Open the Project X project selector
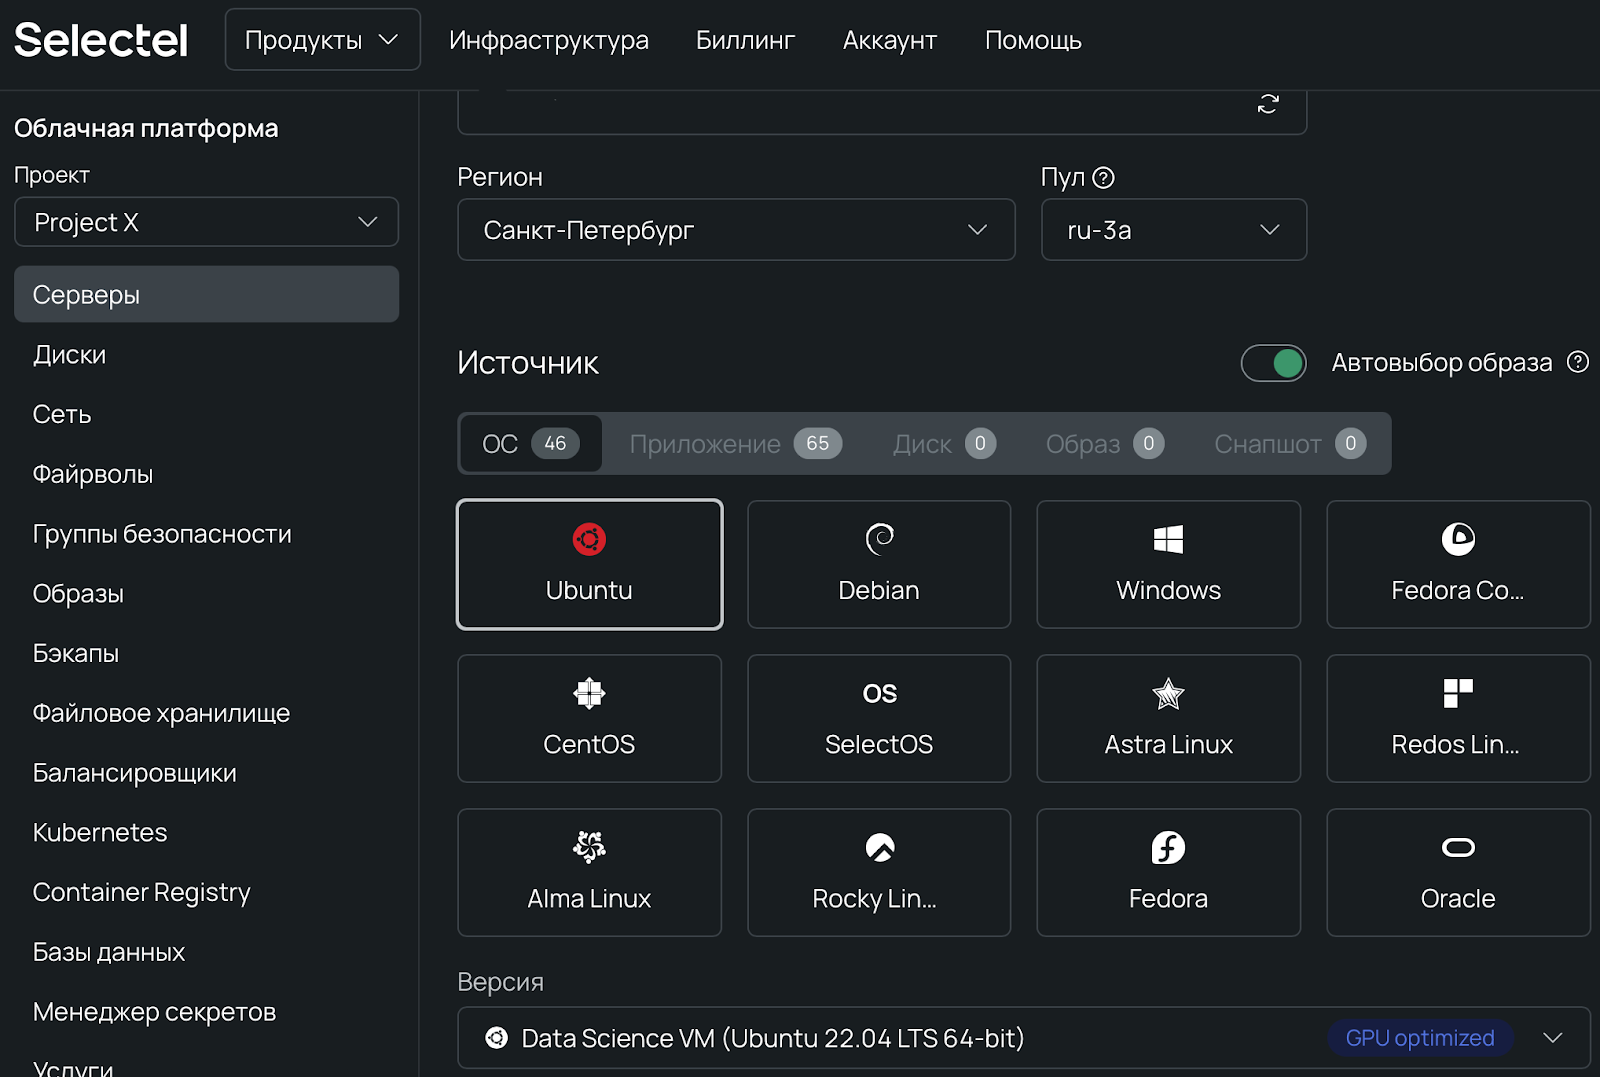Viewport: 1600px width, 1077px height. (x=206, y=222)
